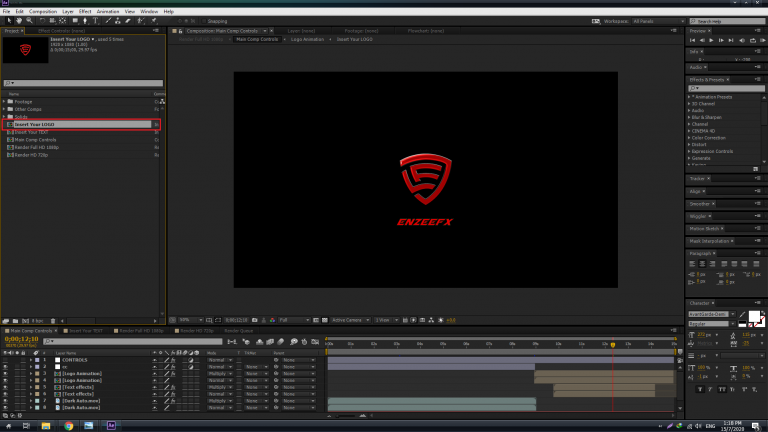
Task: Toggle the composition viewer lock icon
Action: tap(180, 31)
